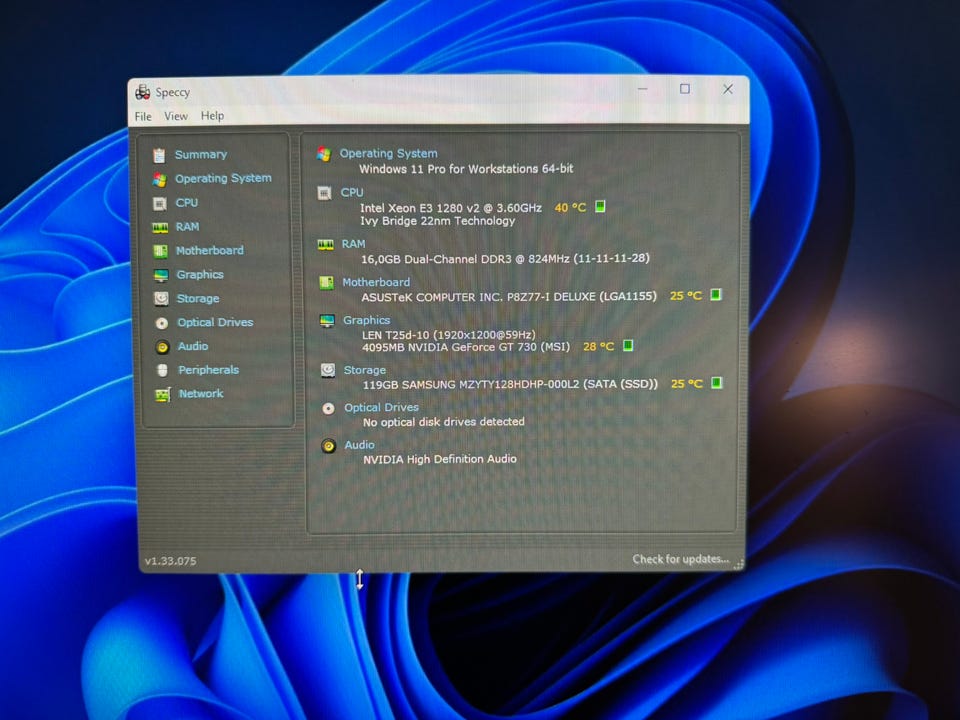Open the CPU heading link in summary
The height and width of the screenshot is (720, 960).
click(352, 192)
